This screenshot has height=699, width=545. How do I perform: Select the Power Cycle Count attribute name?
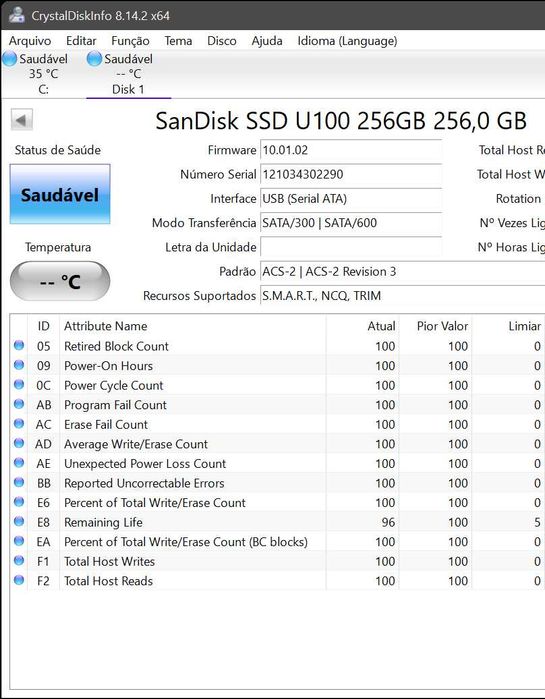(x=114, y=386)
